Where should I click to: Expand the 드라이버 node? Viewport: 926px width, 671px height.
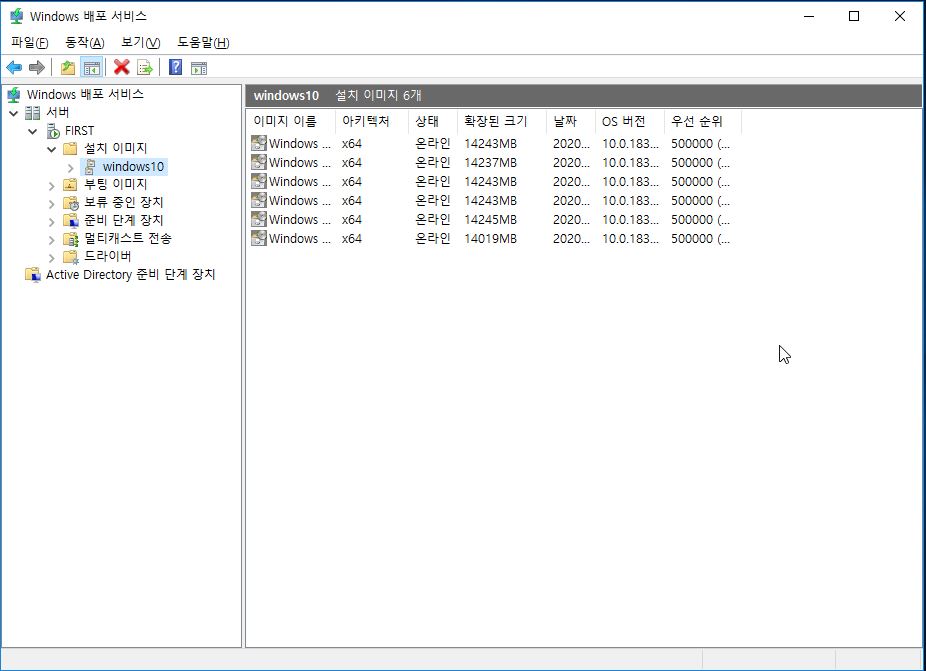point(51,258)
